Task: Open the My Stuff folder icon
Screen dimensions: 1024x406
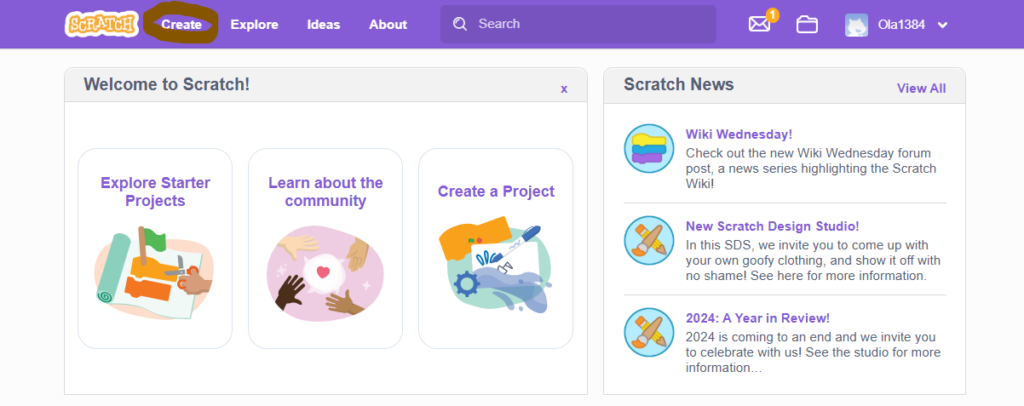Action: pyautogui.click(x=807, y=24)
